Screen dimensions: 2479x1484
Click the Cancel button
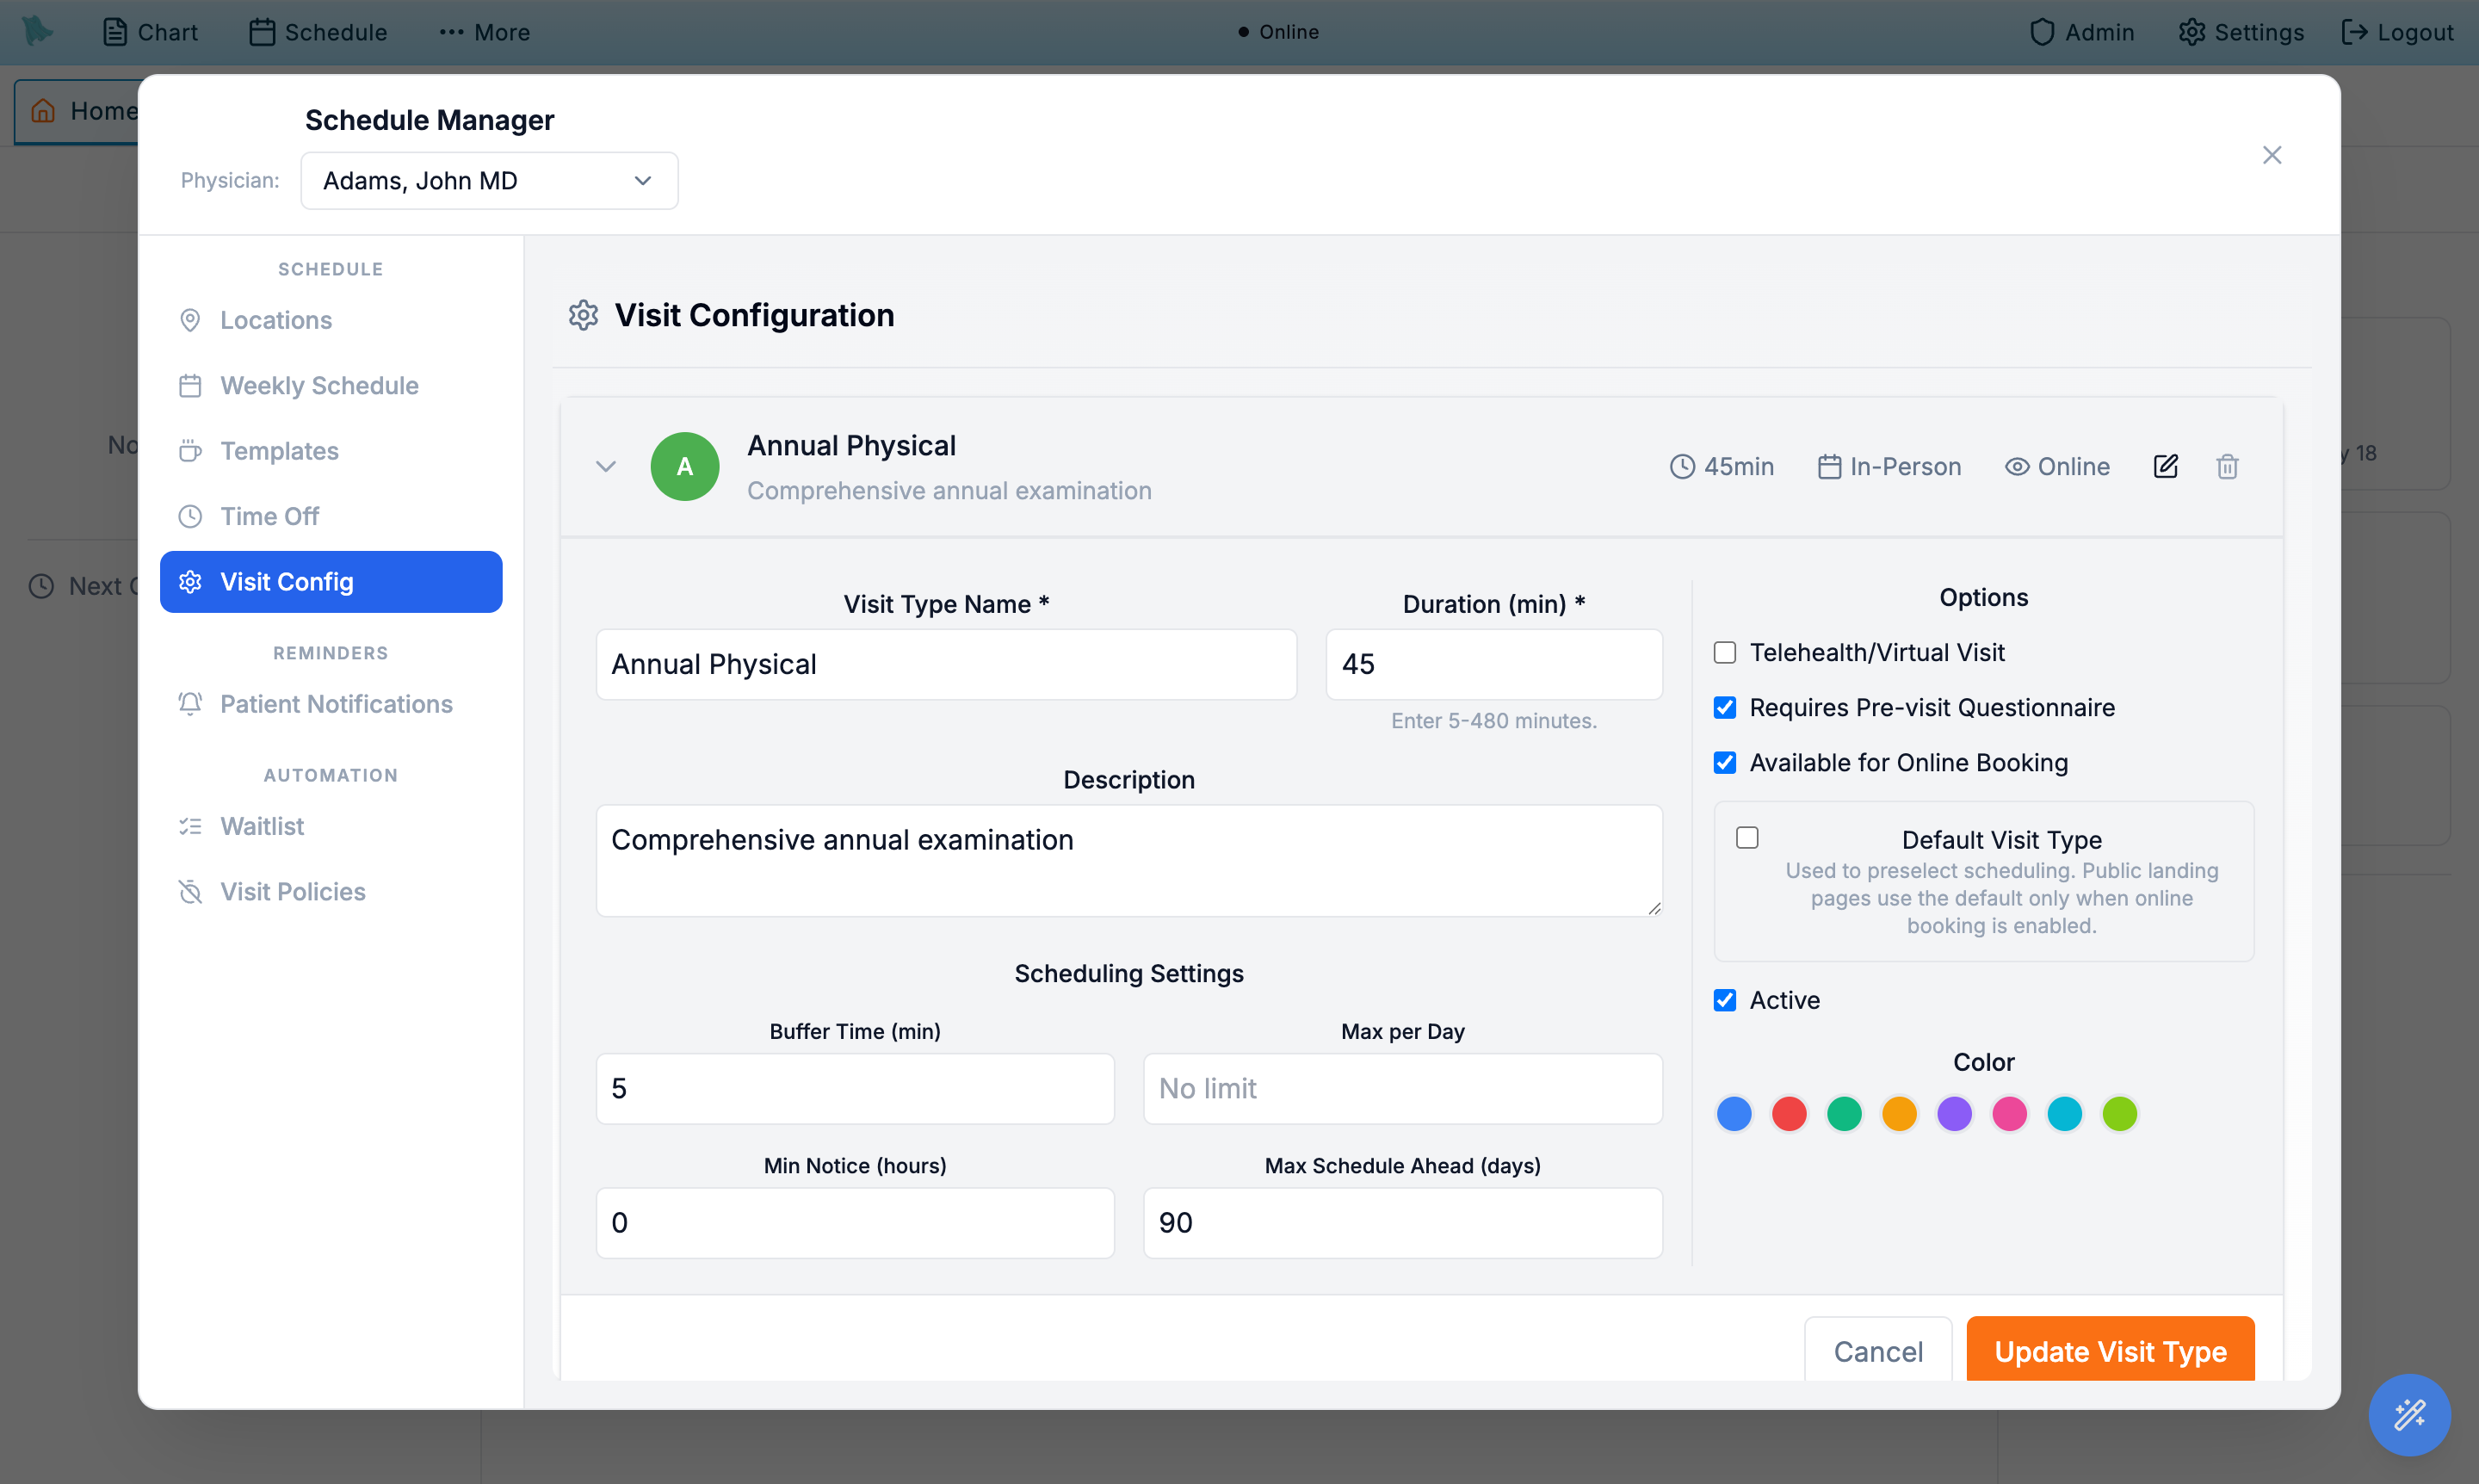[x=1878, y=1350]
